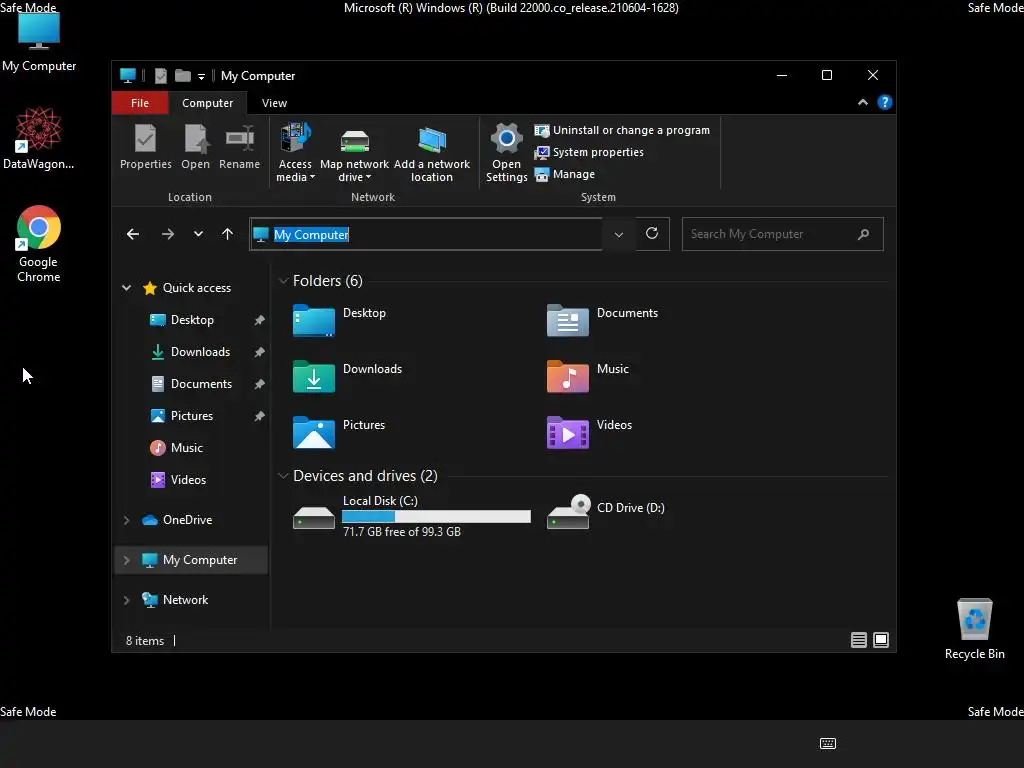
Task: Open Map network drive dropdown
Action: coord(355,152)
